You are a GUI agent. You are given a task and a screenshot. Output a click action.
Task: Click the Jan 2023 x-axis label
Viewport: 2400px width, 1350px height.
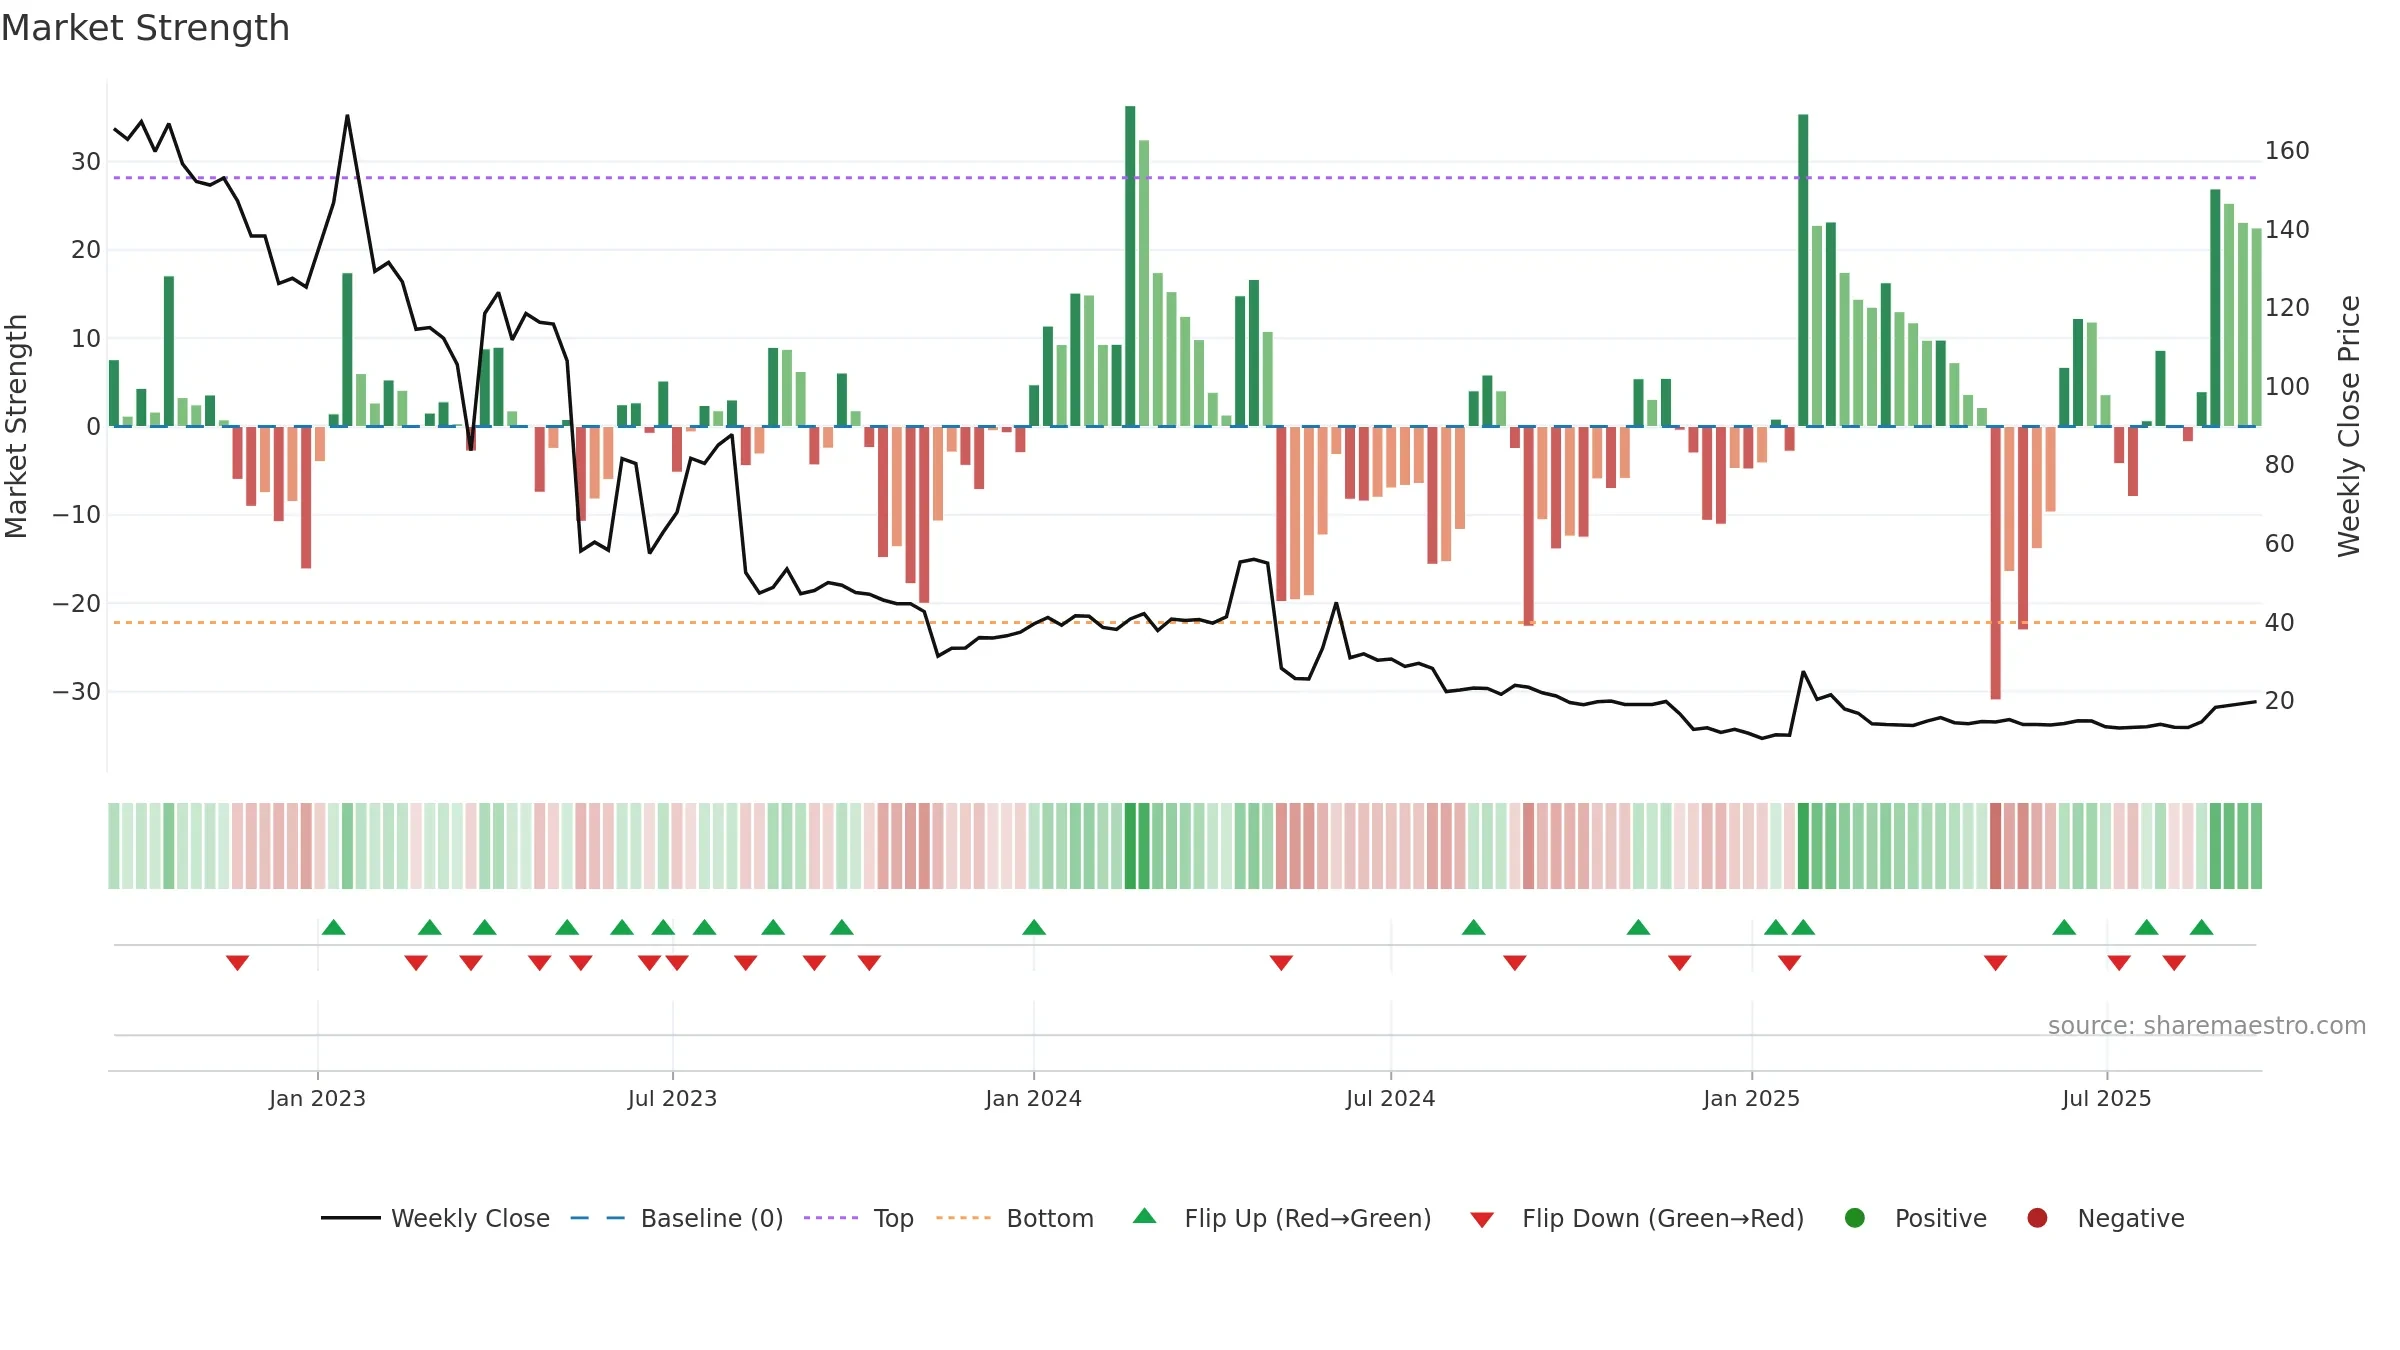(x=317, y=1098)
